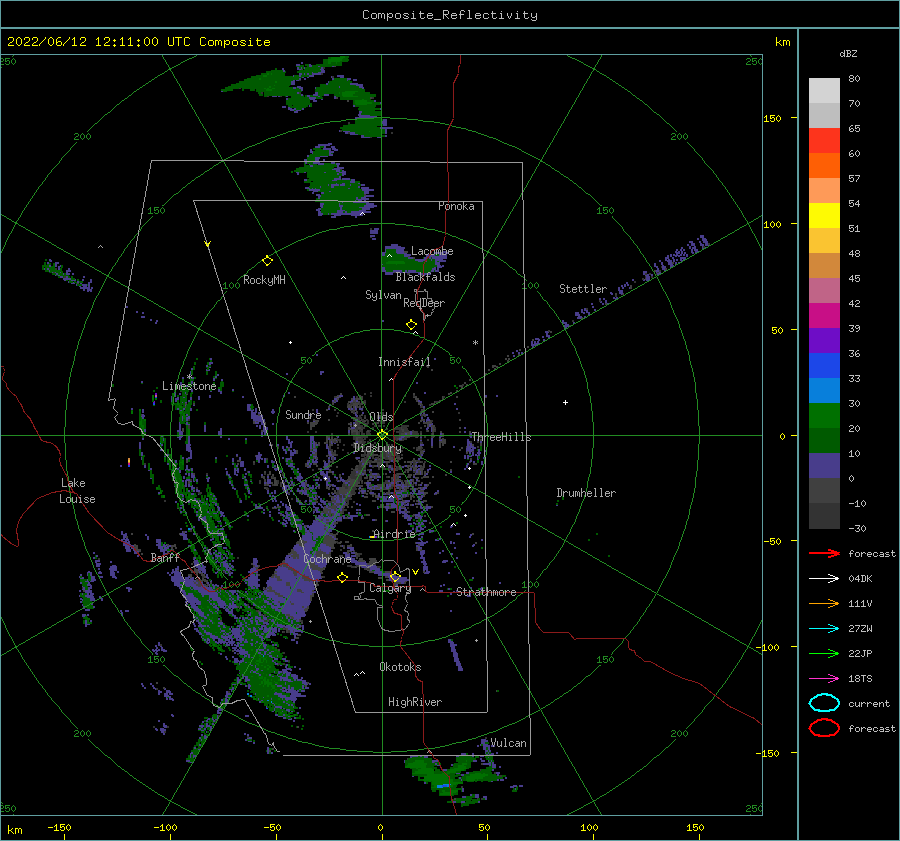
Task: Click the Blackfalds city label
Action: click(425, 277)
